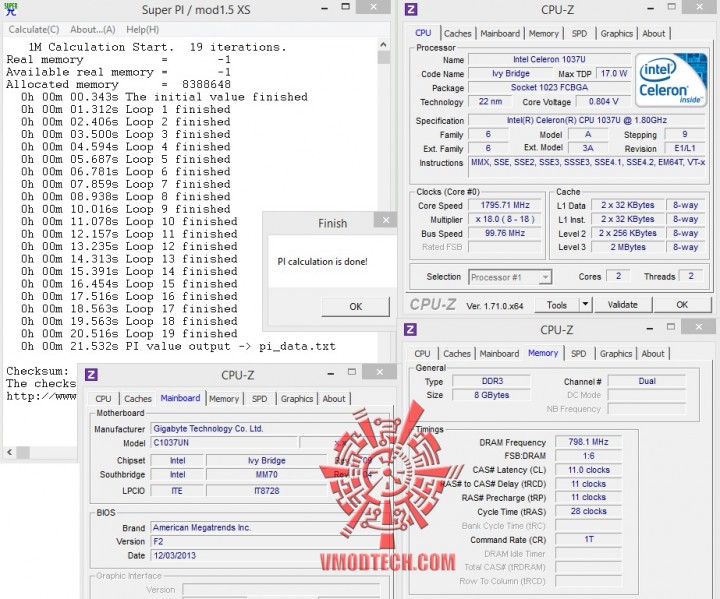Minimize the Super PI window

click(324, 8)
